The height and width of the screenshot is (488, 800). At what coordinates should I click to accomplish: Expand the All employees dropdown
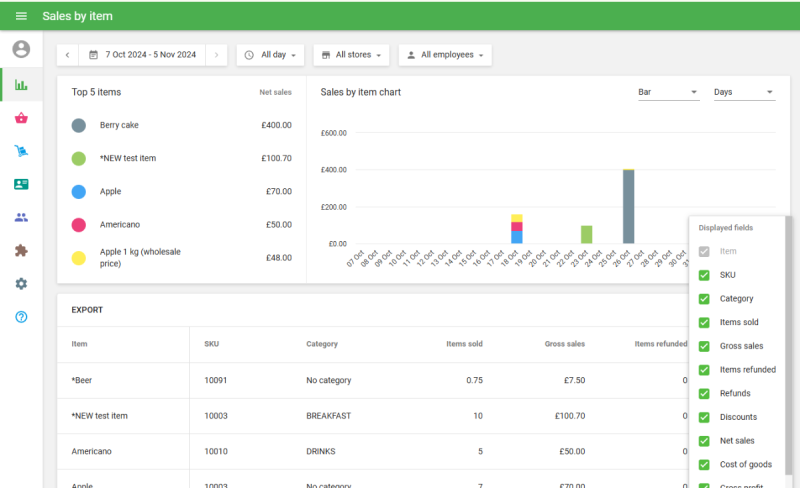445,55
